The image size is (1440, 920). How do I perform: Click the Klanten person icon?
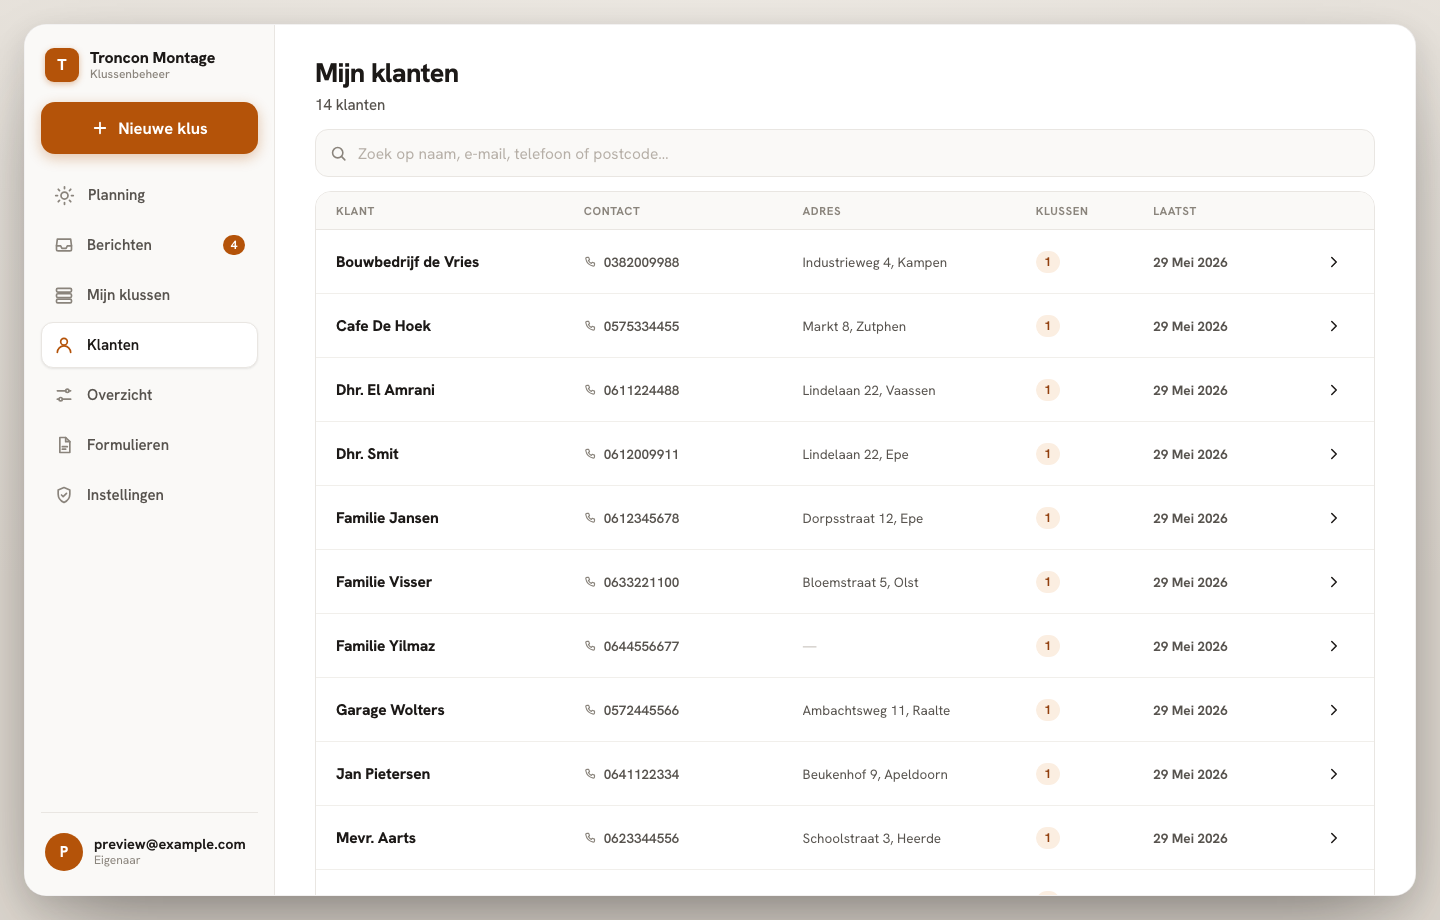click(x=64, y=345)
